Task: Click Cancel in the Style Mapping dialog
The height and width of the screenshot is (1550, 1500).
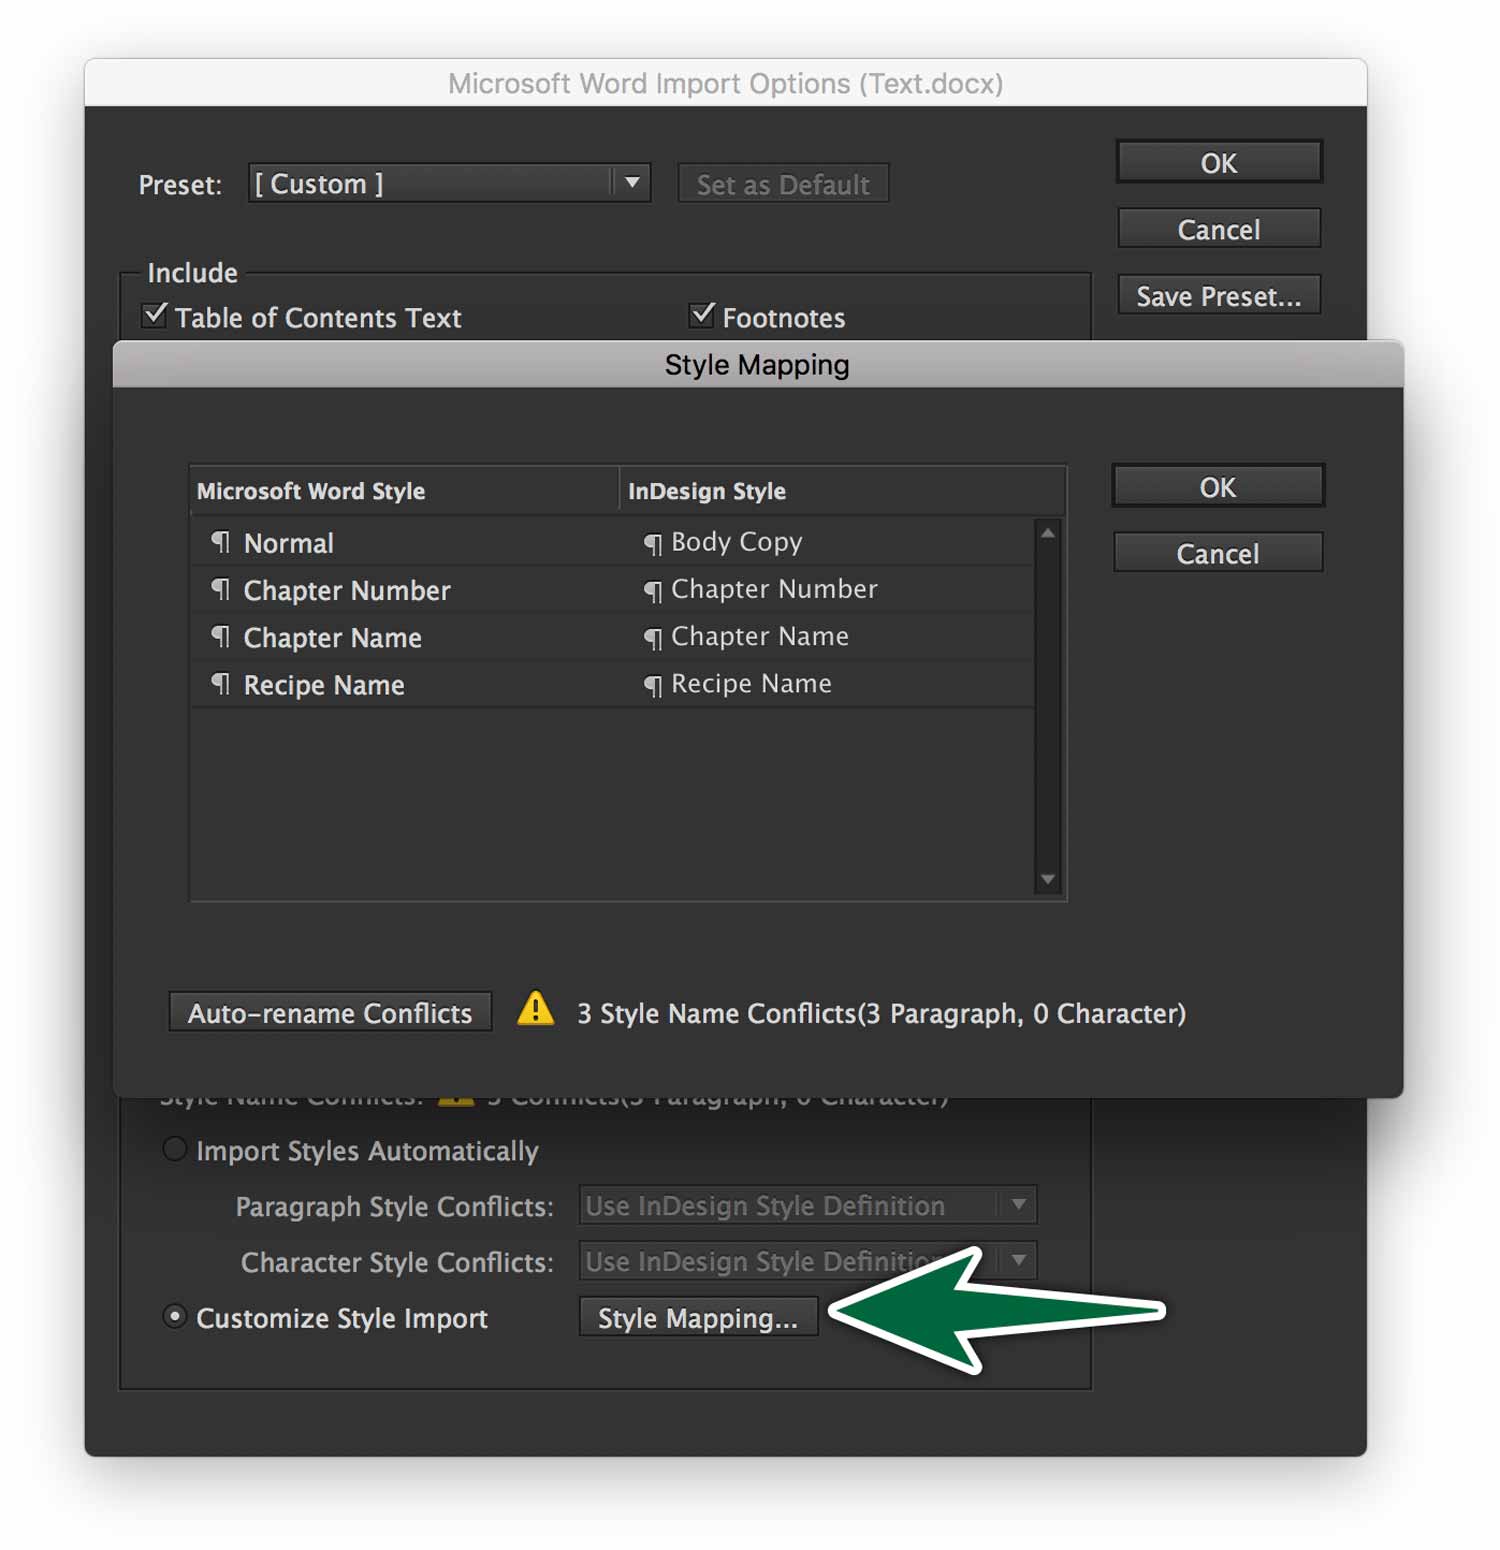Action: [1218, 553]
